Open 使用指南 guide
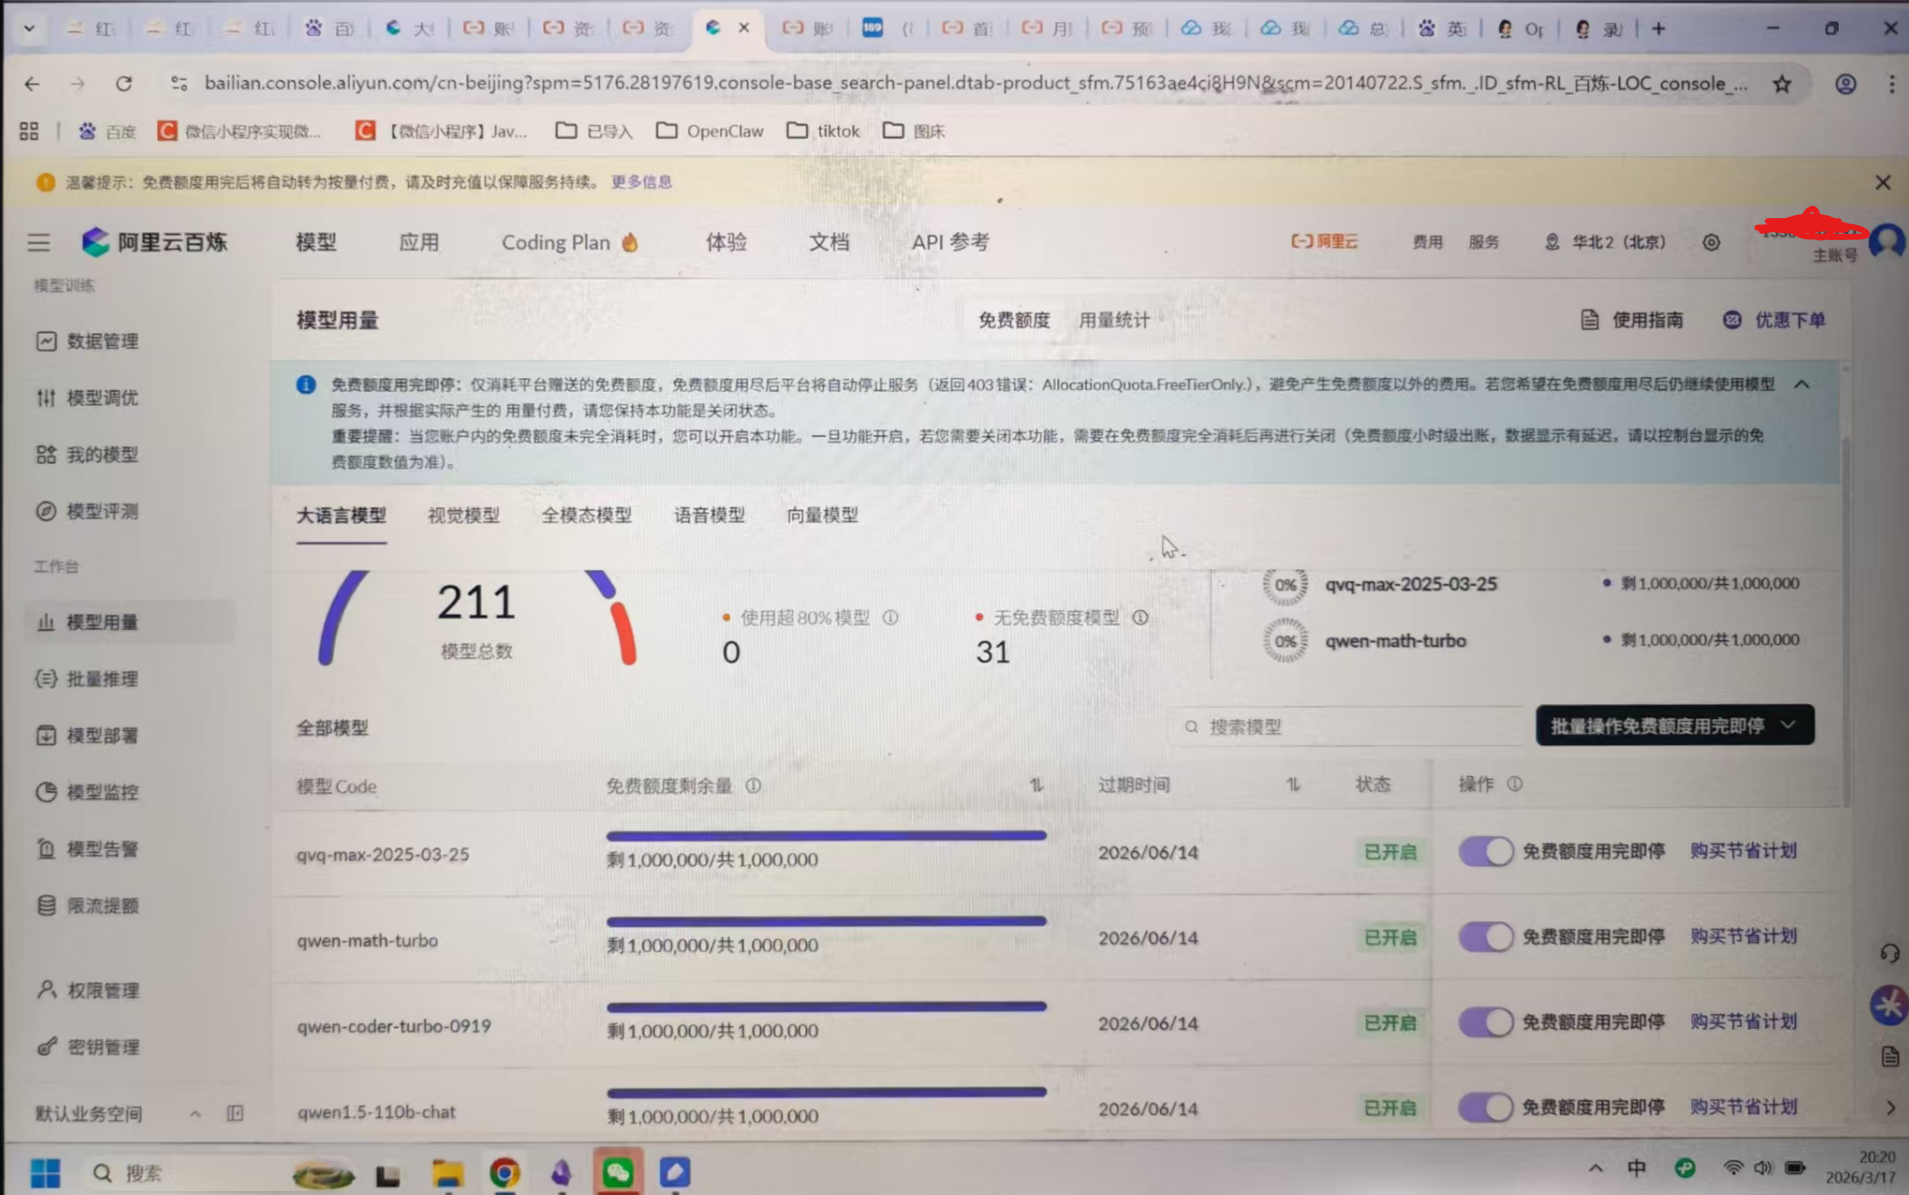Image resolution: width=1909 pixels, height=1195 pixels. 1632,320
